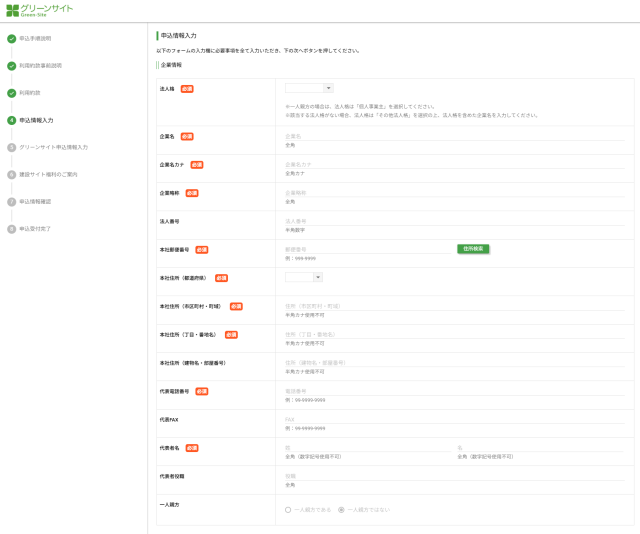This screenshot has width=640, height=534.
Task: Open the 法人格 dropdown
Action: tap(309, 88)
